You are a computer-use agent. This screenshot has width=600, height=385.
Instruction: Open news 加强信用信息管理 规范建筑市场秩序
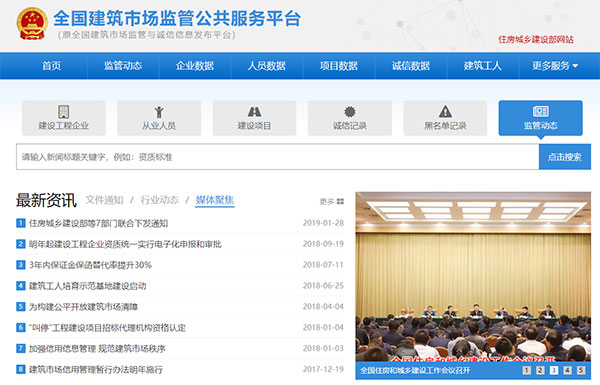(x=97, y=349)
